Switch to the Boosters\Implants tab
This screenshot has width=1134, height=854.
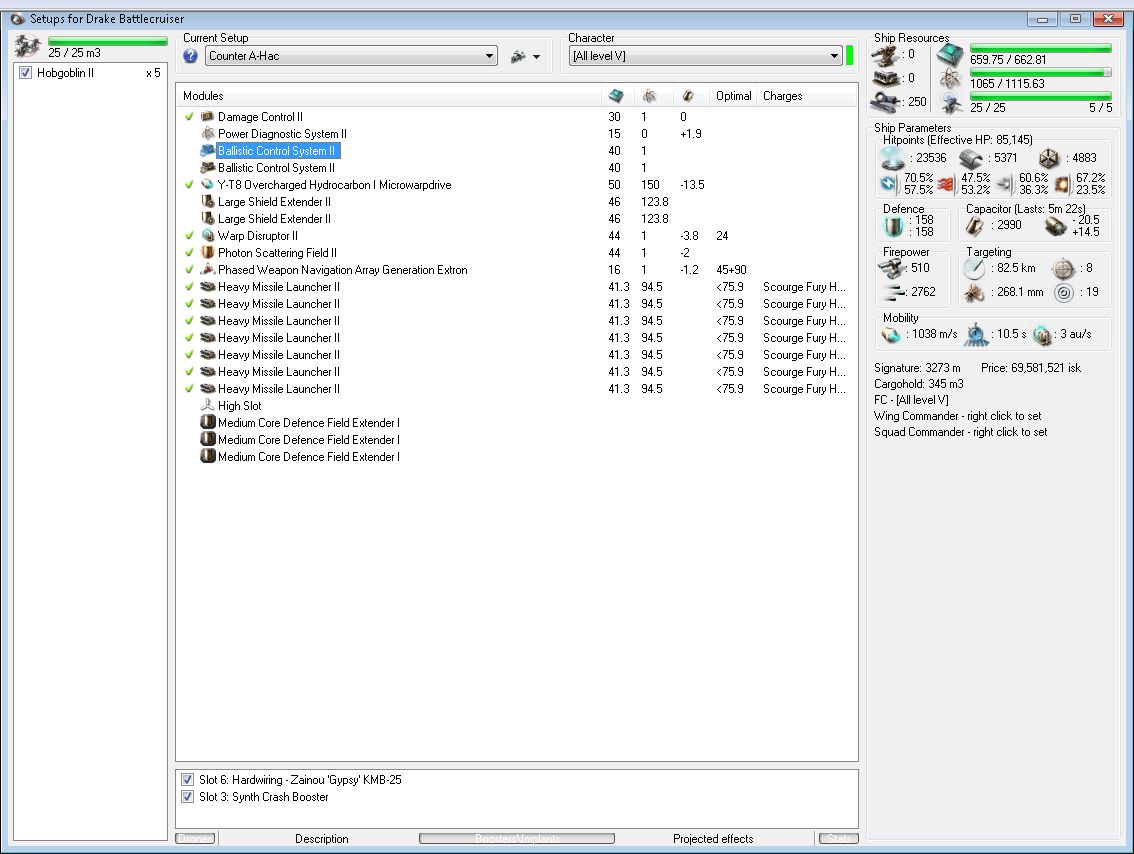pyautogui.click(x=517, y=838)
